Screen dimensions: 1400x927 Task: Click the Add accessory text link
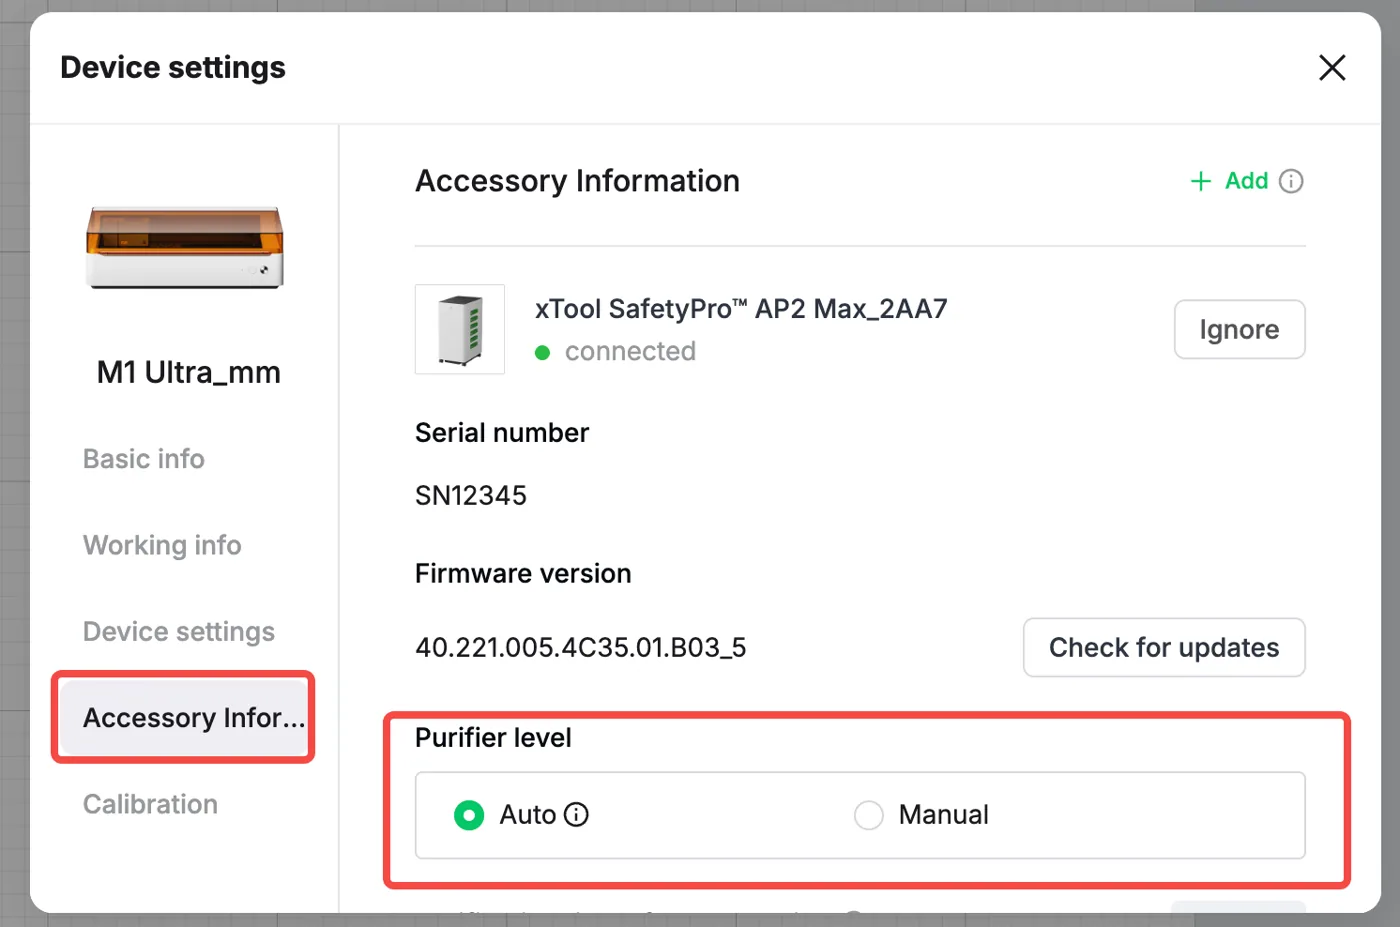1246,181
